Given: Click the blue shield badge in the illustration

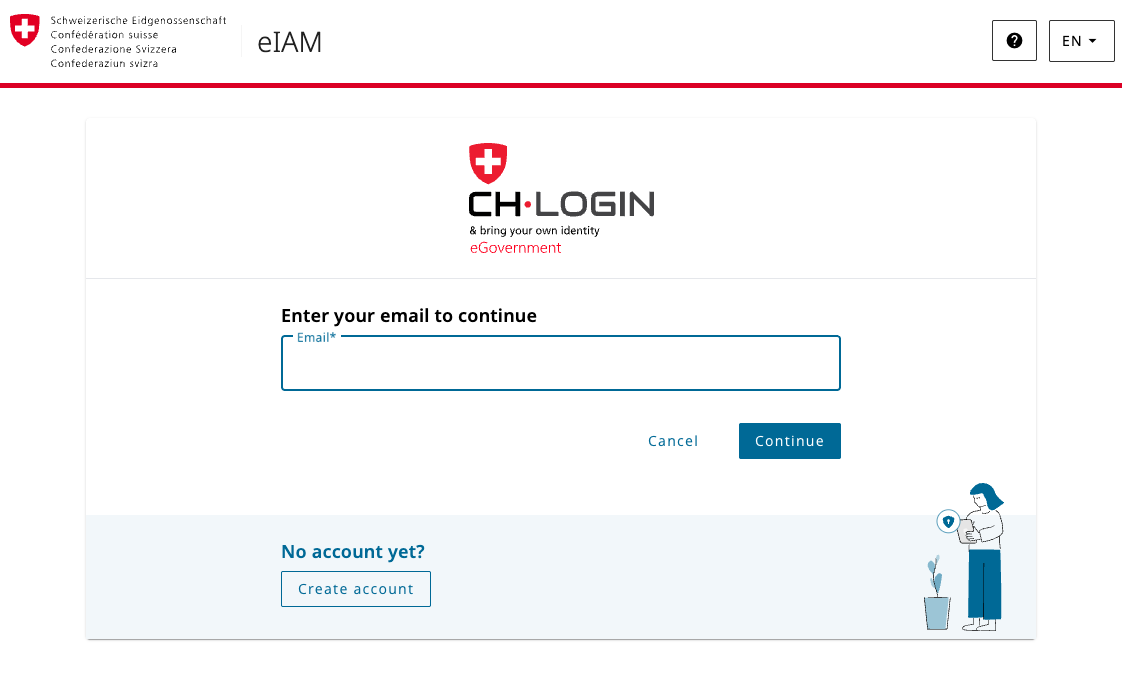Looking at the screenshot, I should 948,521.
